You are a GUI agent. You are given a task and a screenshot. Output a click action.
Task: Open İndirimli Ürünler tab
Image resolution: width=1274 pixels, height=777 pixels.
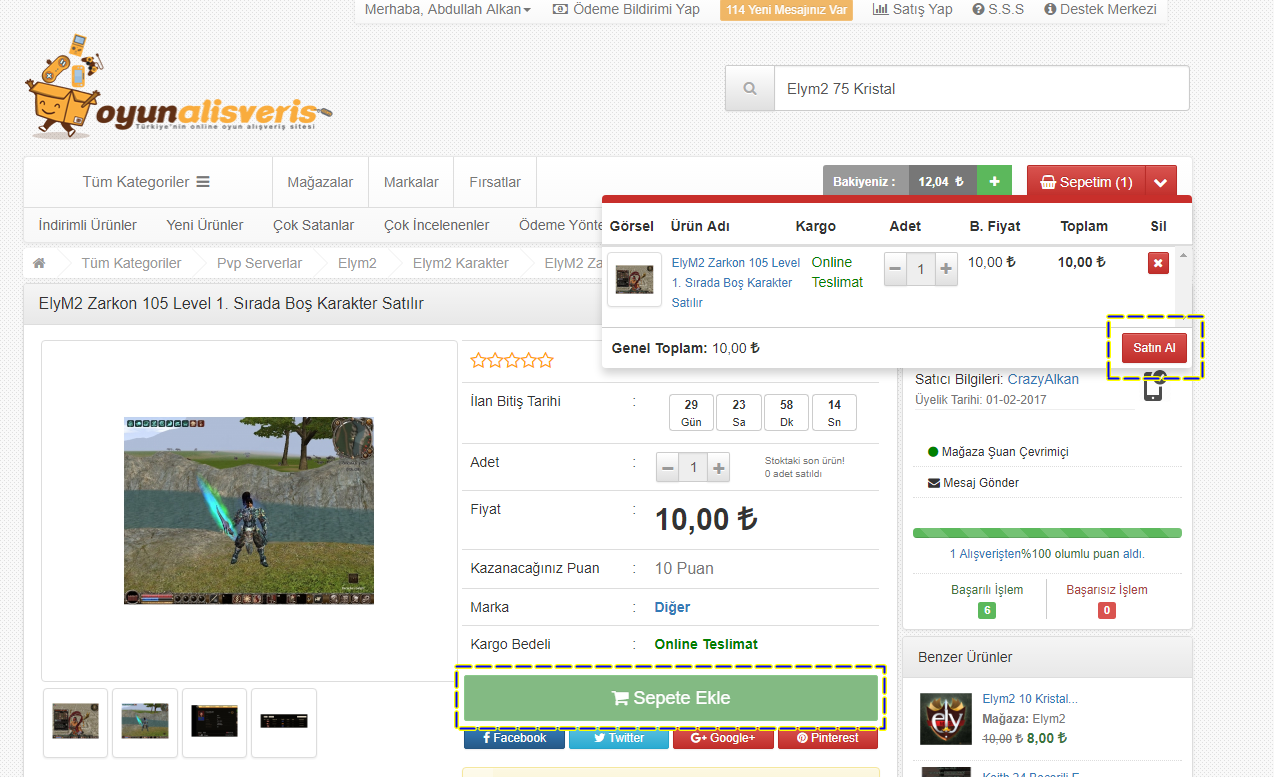pyautogui.click(x=87, y=225)
